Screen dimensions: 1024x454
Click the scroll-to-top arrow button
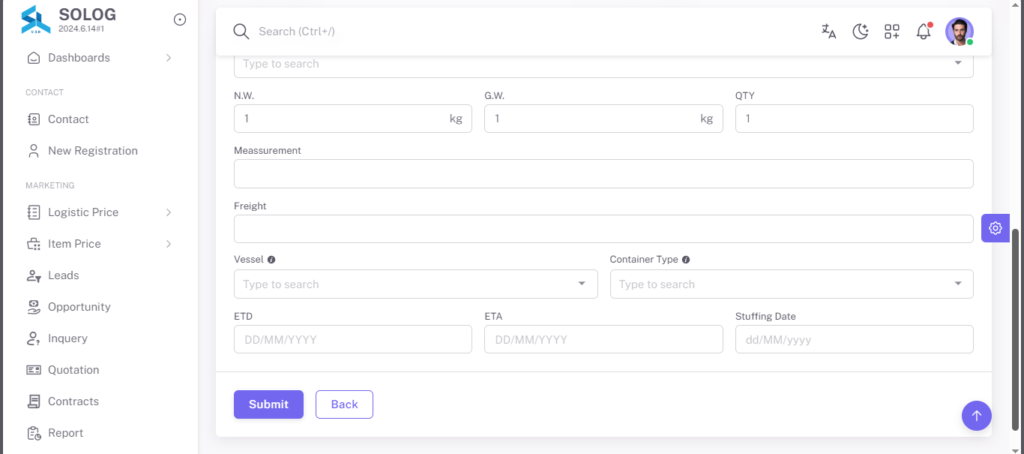click(x=976, y=415)
